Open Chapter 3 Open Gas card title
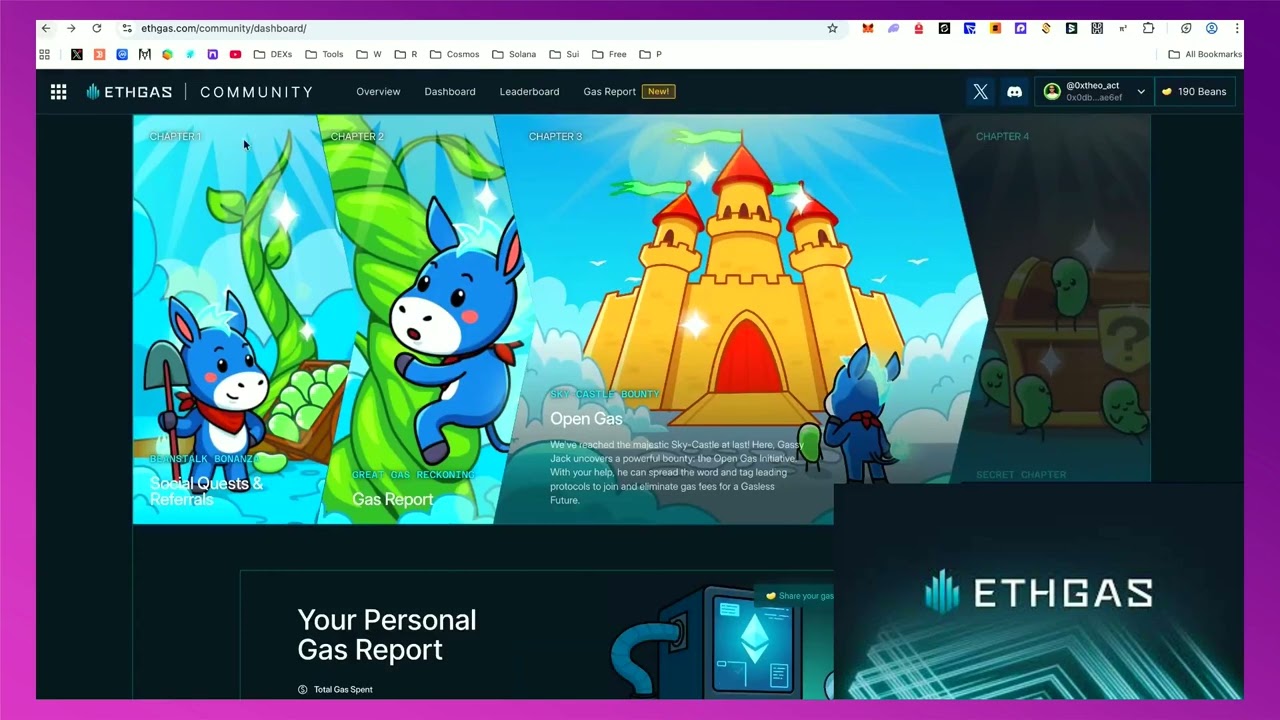The image size is (1280, 720). 586,419
